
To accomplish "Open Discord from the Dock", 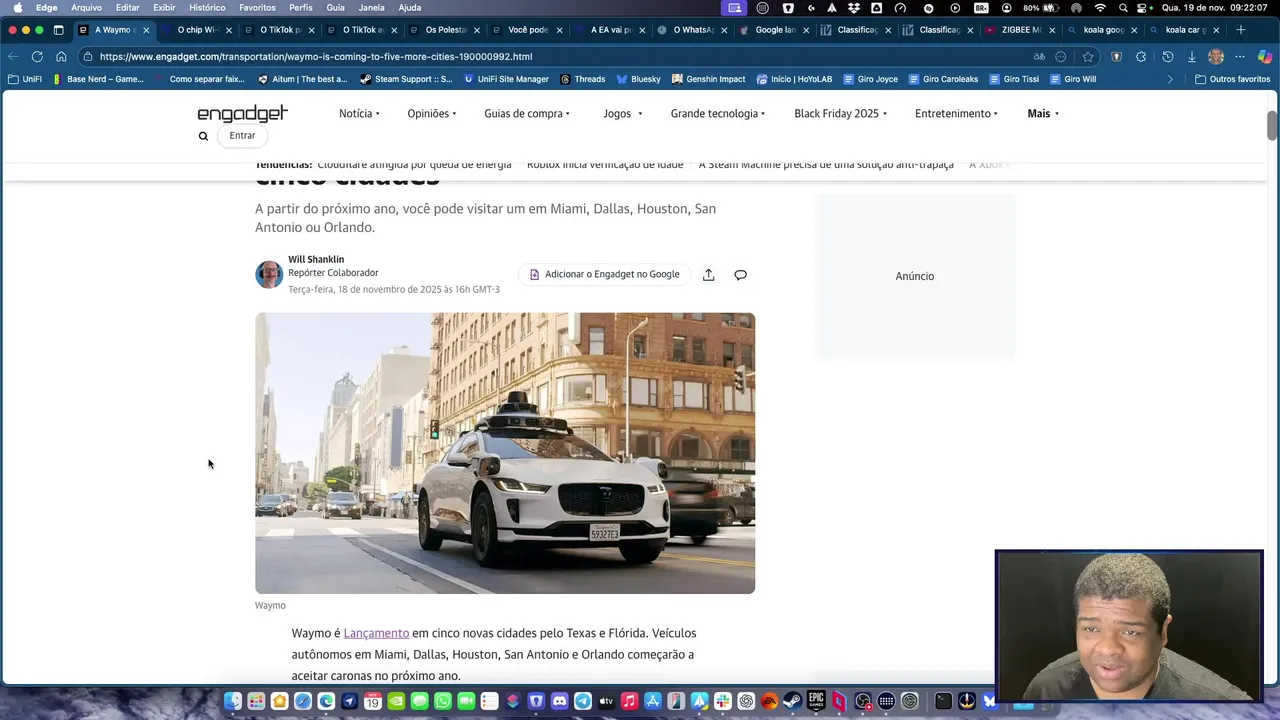I will pos(559,701).
